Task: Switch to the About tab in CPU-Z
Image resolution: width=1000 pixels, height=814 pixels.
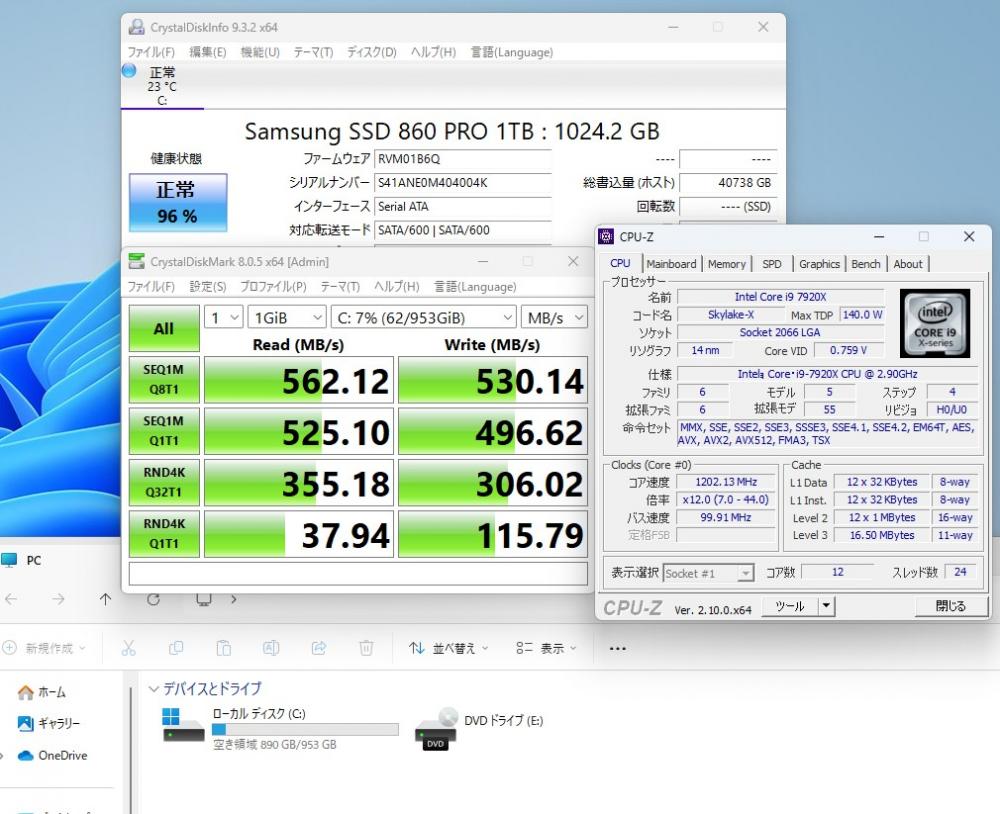Action: (908, 264)
